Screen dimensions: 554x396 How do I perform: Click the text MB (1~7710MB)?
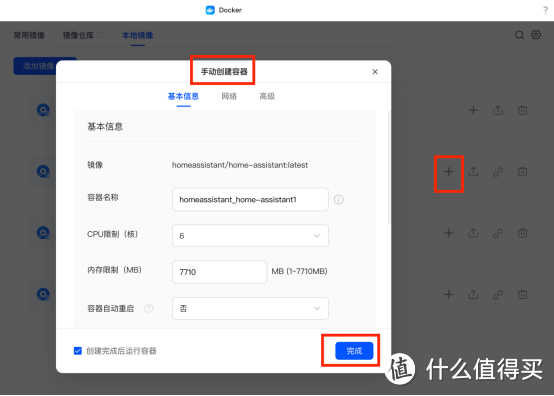coord(299,271)
